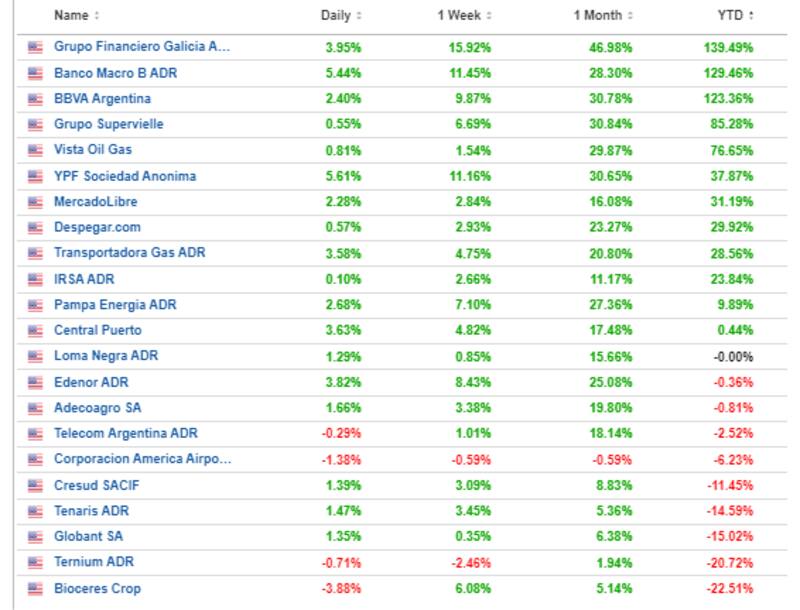Sort by the Daily column header
Screen dimensions: 800x610
[x=341, y=16]
